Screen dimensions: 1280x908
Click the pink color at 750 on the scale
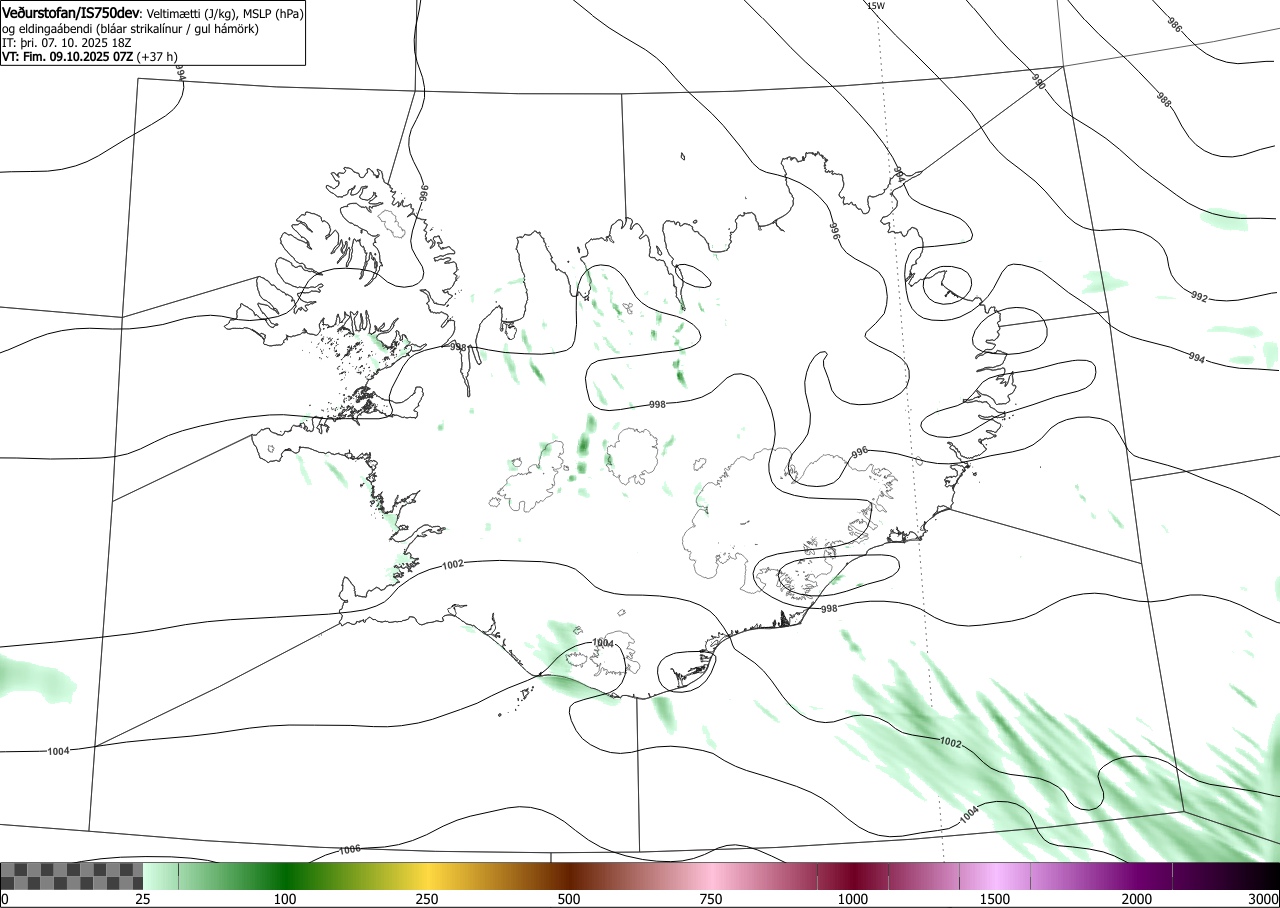pyautogui.click(x=711, y=876)
